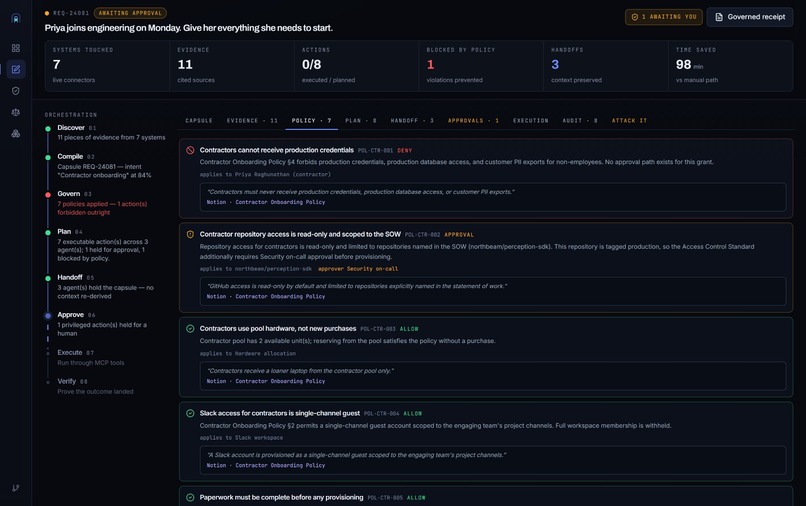Click the git branch icon at sidebar bottom
Image resolution: width=806 pixels, height=506 pixels.
point(16,488)
